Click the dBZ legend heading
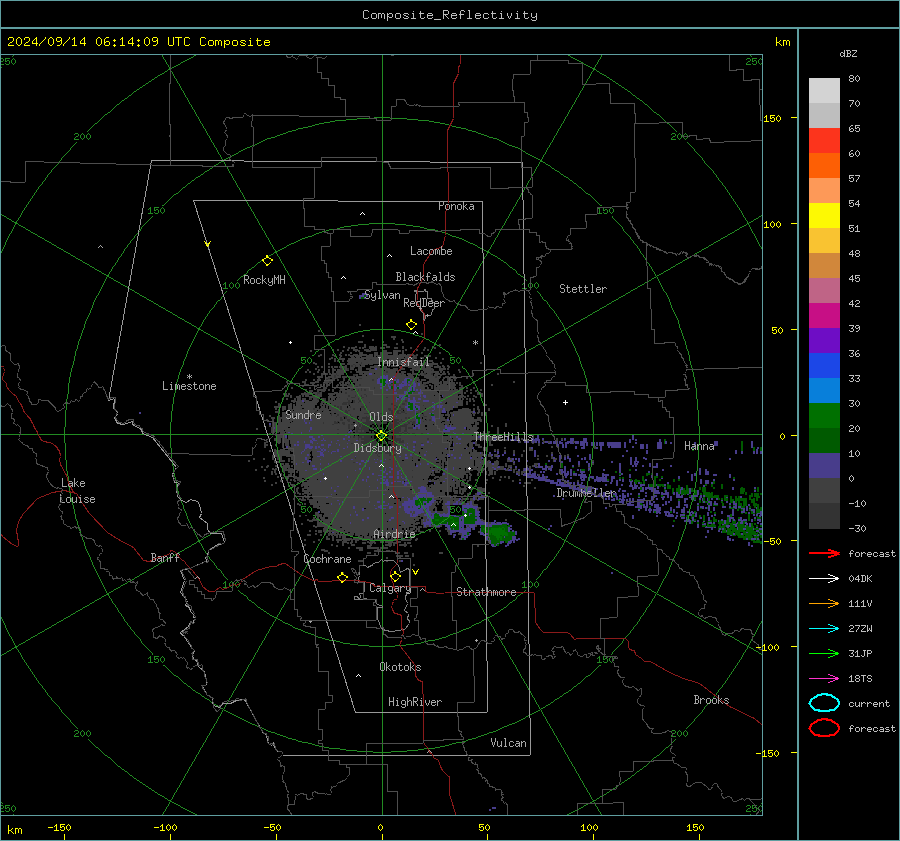 (848, 54)
